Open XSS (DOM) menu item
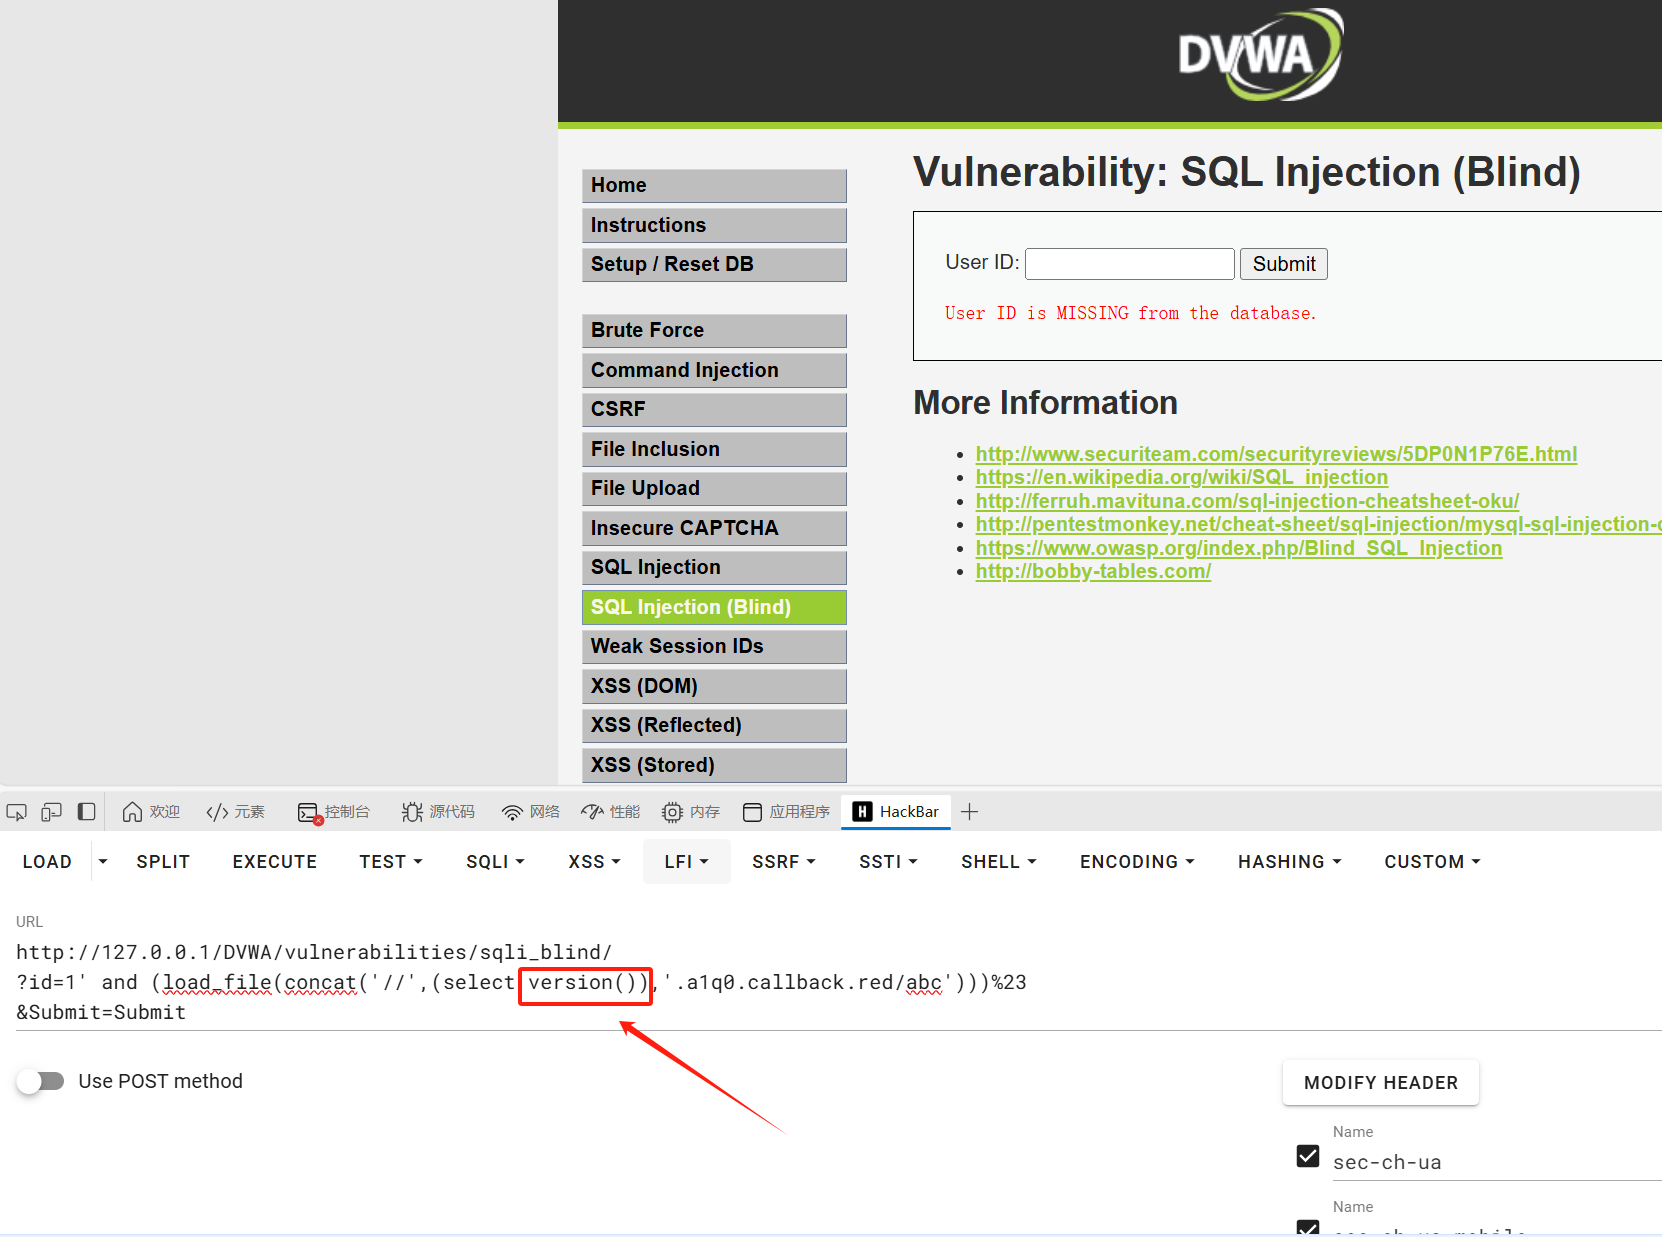Image resolution: width=1662 pixels, height=1237 pixels. click(714, 686)
